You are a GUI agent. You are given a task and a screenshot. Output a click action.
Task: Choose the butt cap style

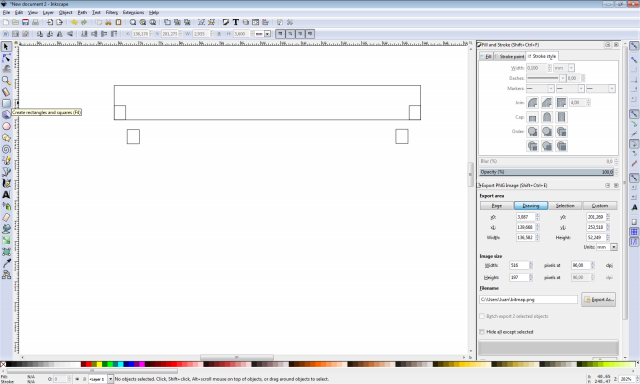tap(532, 117)
